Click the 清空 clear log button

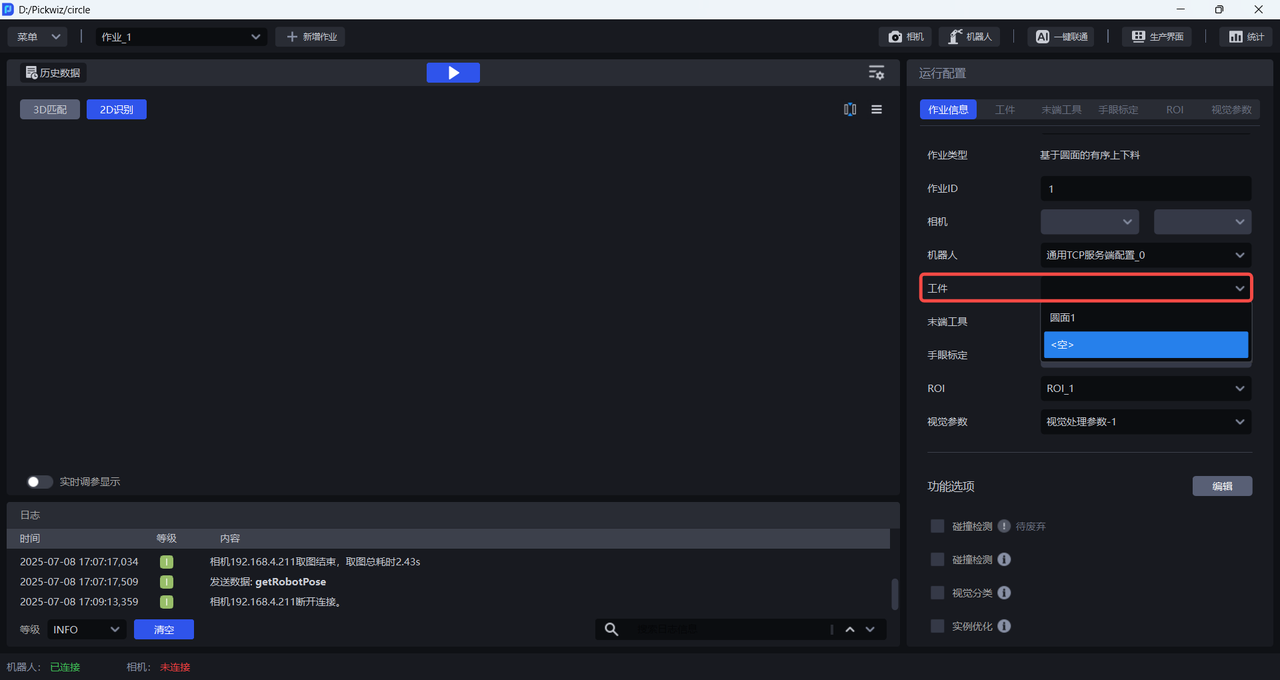[164, 630]
